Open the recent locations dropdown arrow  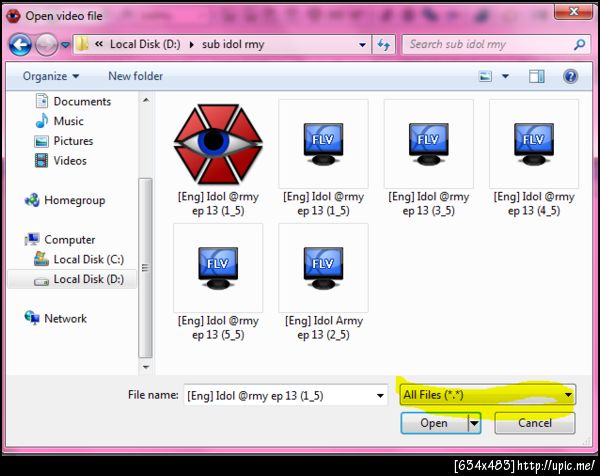coord(65,45)
